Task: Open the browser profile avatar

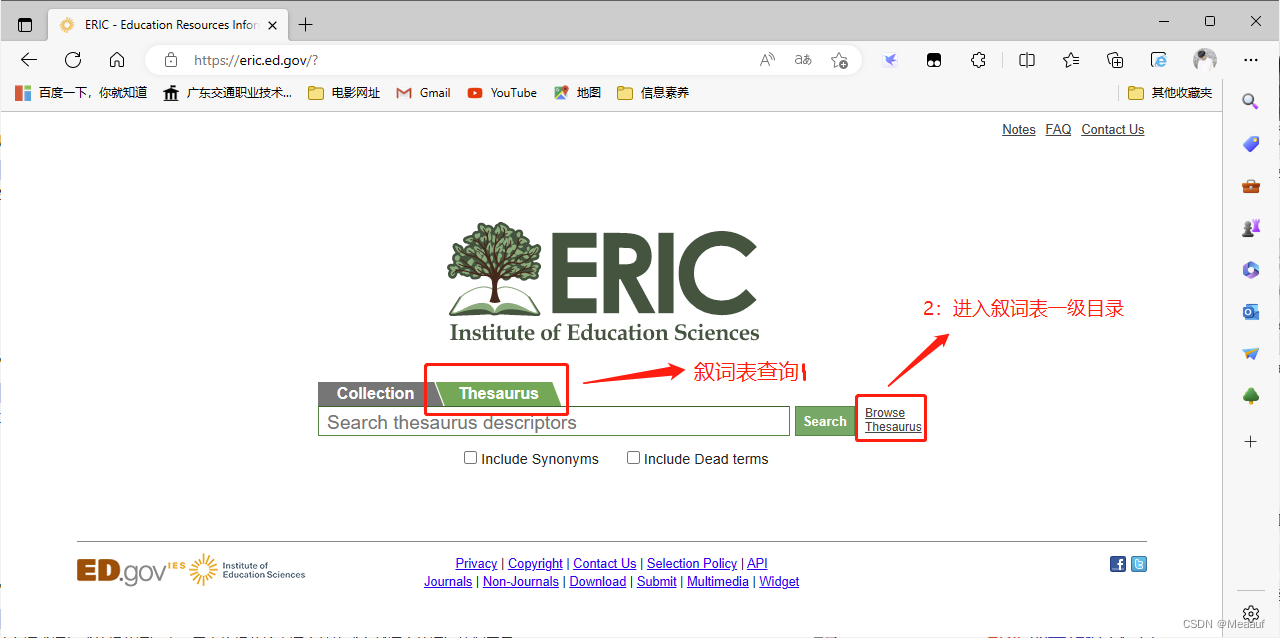Action: coord(1205,60)
